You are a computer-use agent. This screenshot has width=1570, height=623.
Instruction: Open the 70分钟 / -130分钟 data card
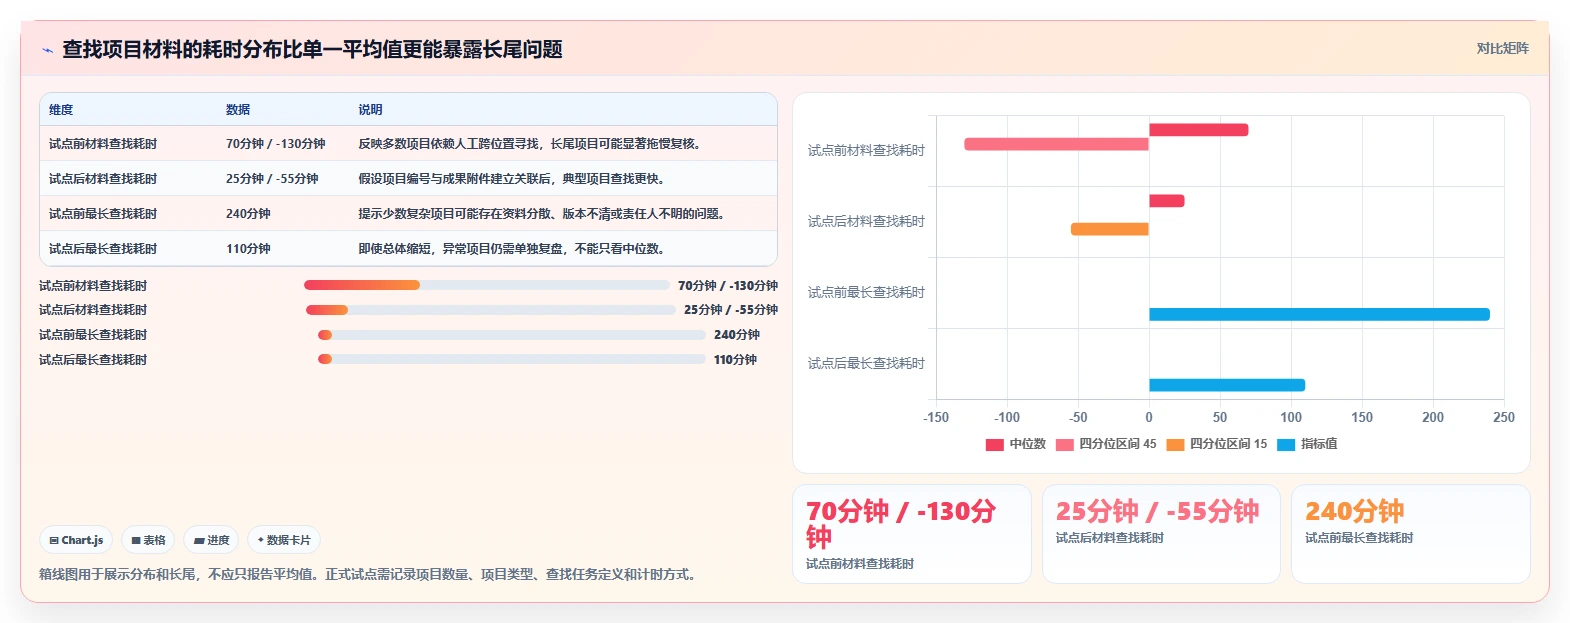tap(911, 534)
